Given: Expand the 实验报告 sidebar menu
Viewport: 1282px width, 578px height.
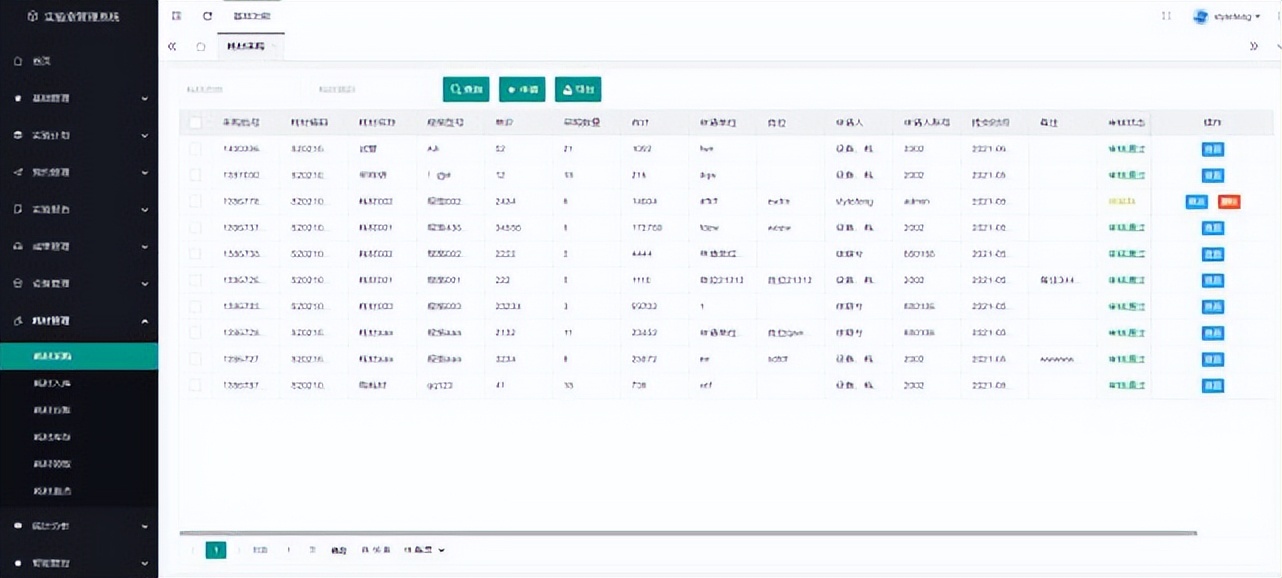Looking at the screenshot, I should pos(79,210).
